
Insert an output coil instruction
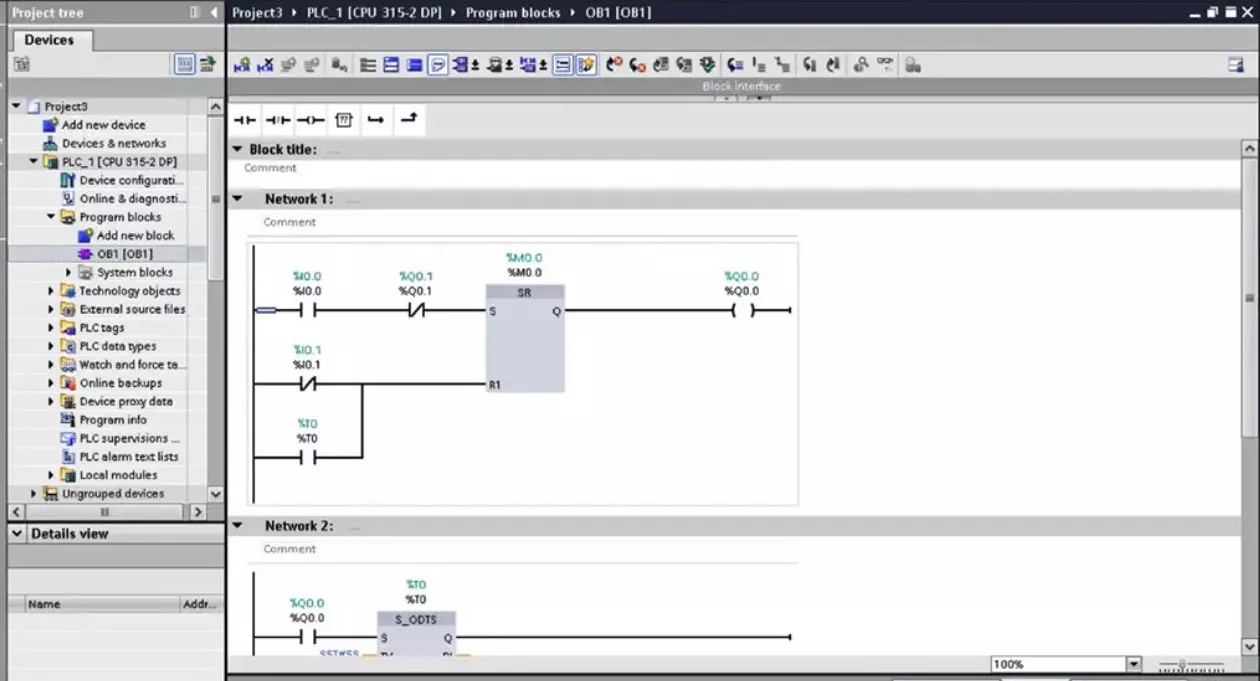click(x=311, y=120)
